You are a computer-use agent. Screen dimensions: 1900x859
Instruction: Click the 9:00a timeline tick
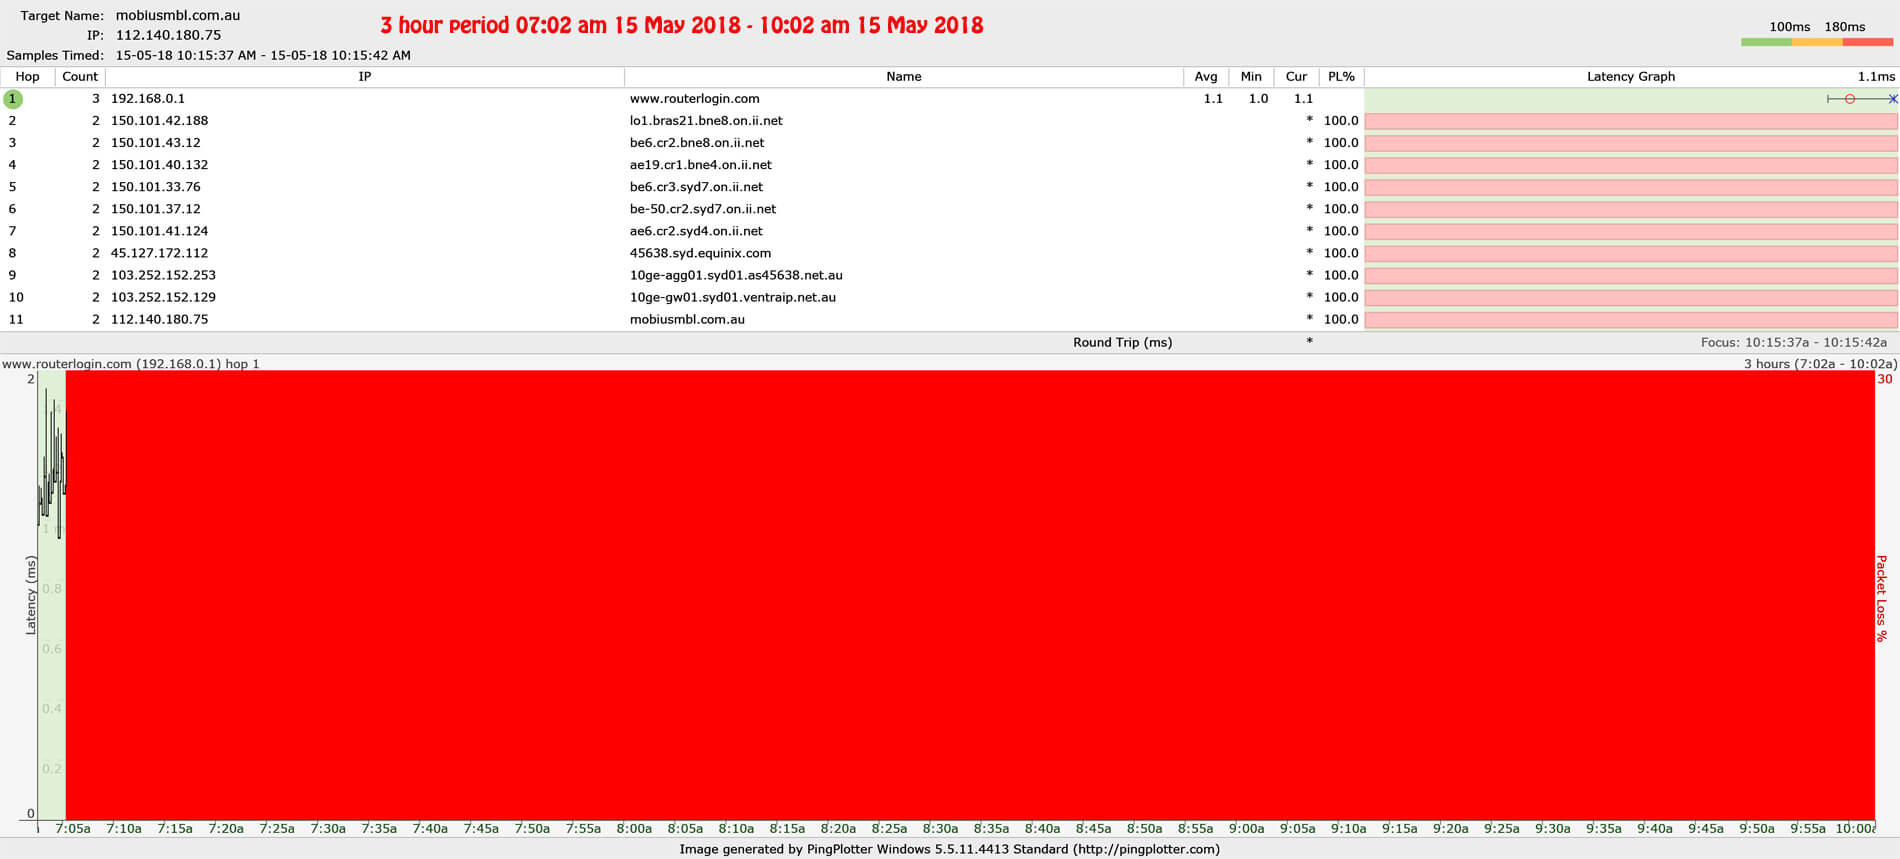[x=1246, y=829]
